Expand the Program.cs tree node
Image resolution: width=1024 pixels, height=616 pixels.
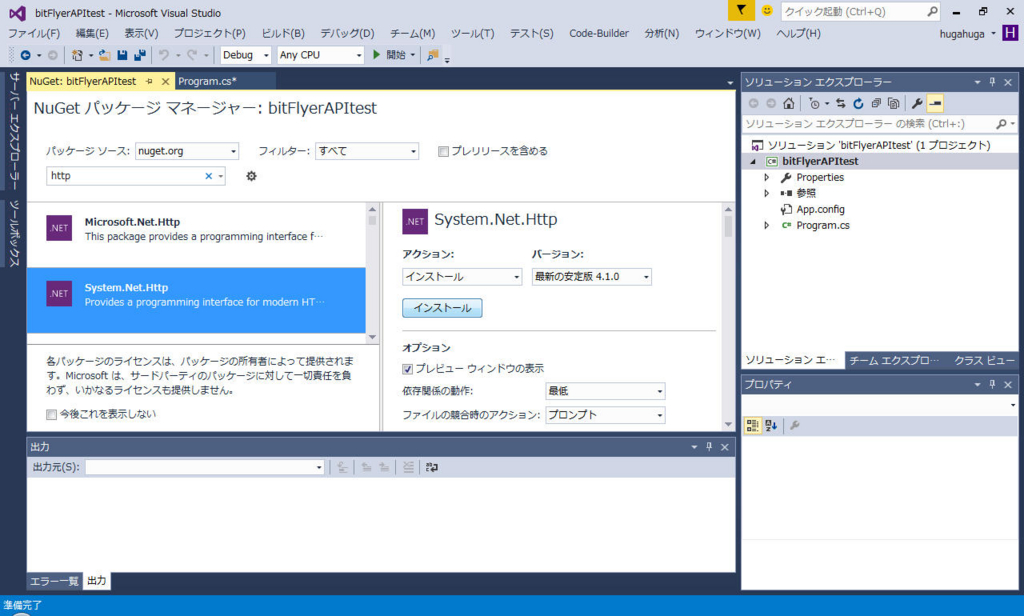pos(767,225)
